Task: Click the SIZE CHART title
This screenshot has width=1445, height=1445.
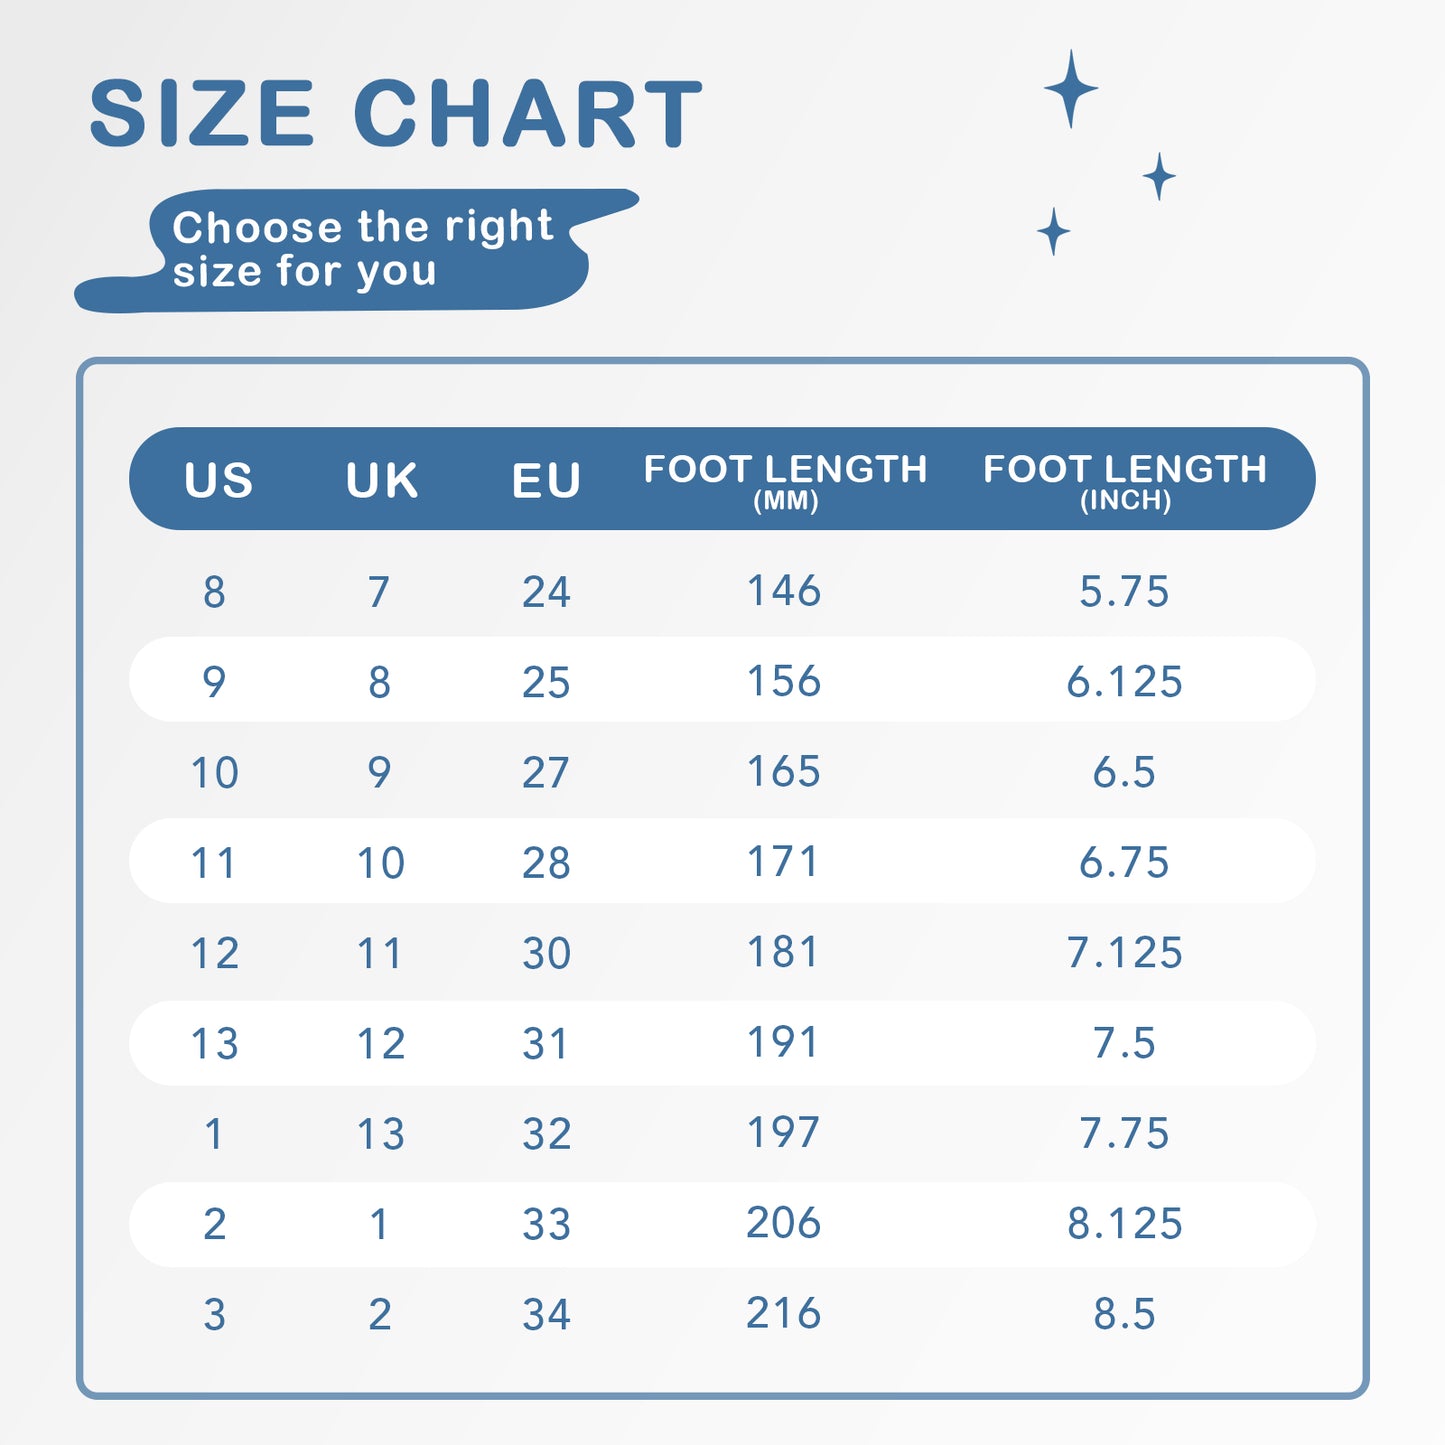Action: tap(396, 114)
